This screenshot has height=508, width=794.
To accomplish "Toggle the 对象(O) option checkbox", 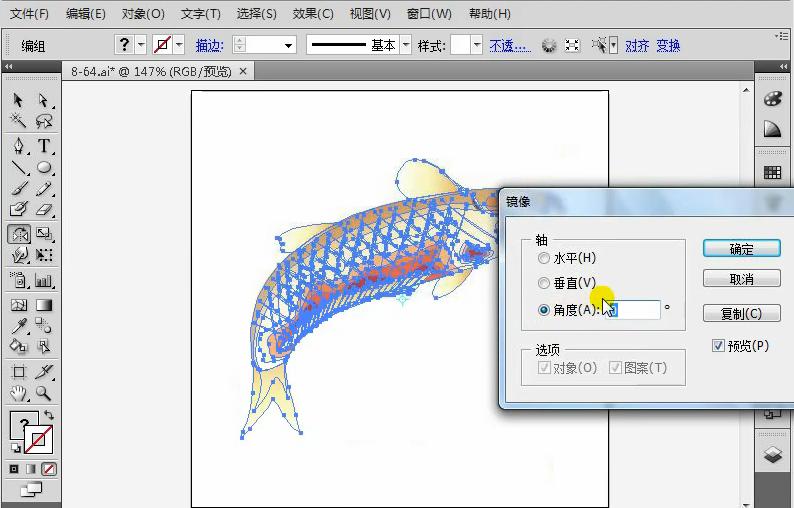I will pos(544,368).
